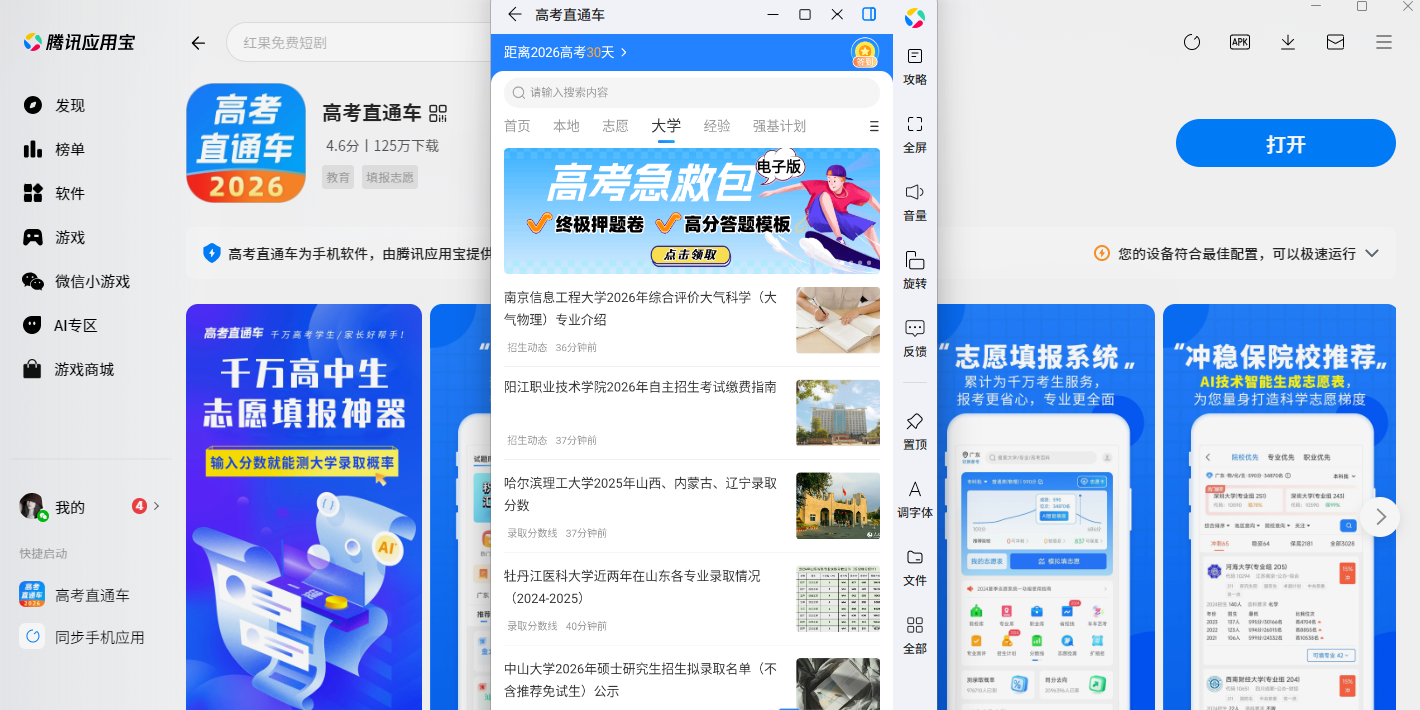1420x710 pixels.
Task: Click the yellow building article thumbnail
Action: [838, 506]
